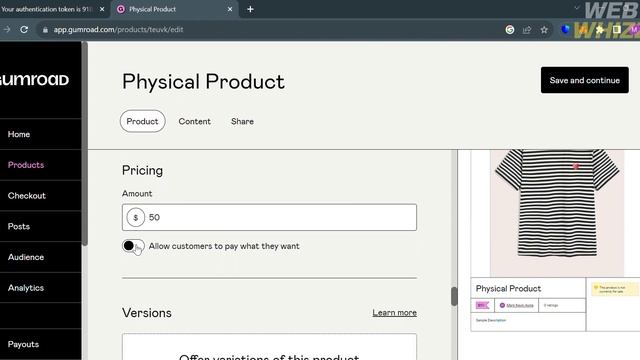Click the sidebar vertical scrollbar
640x360 pixels.
point(84,143)
